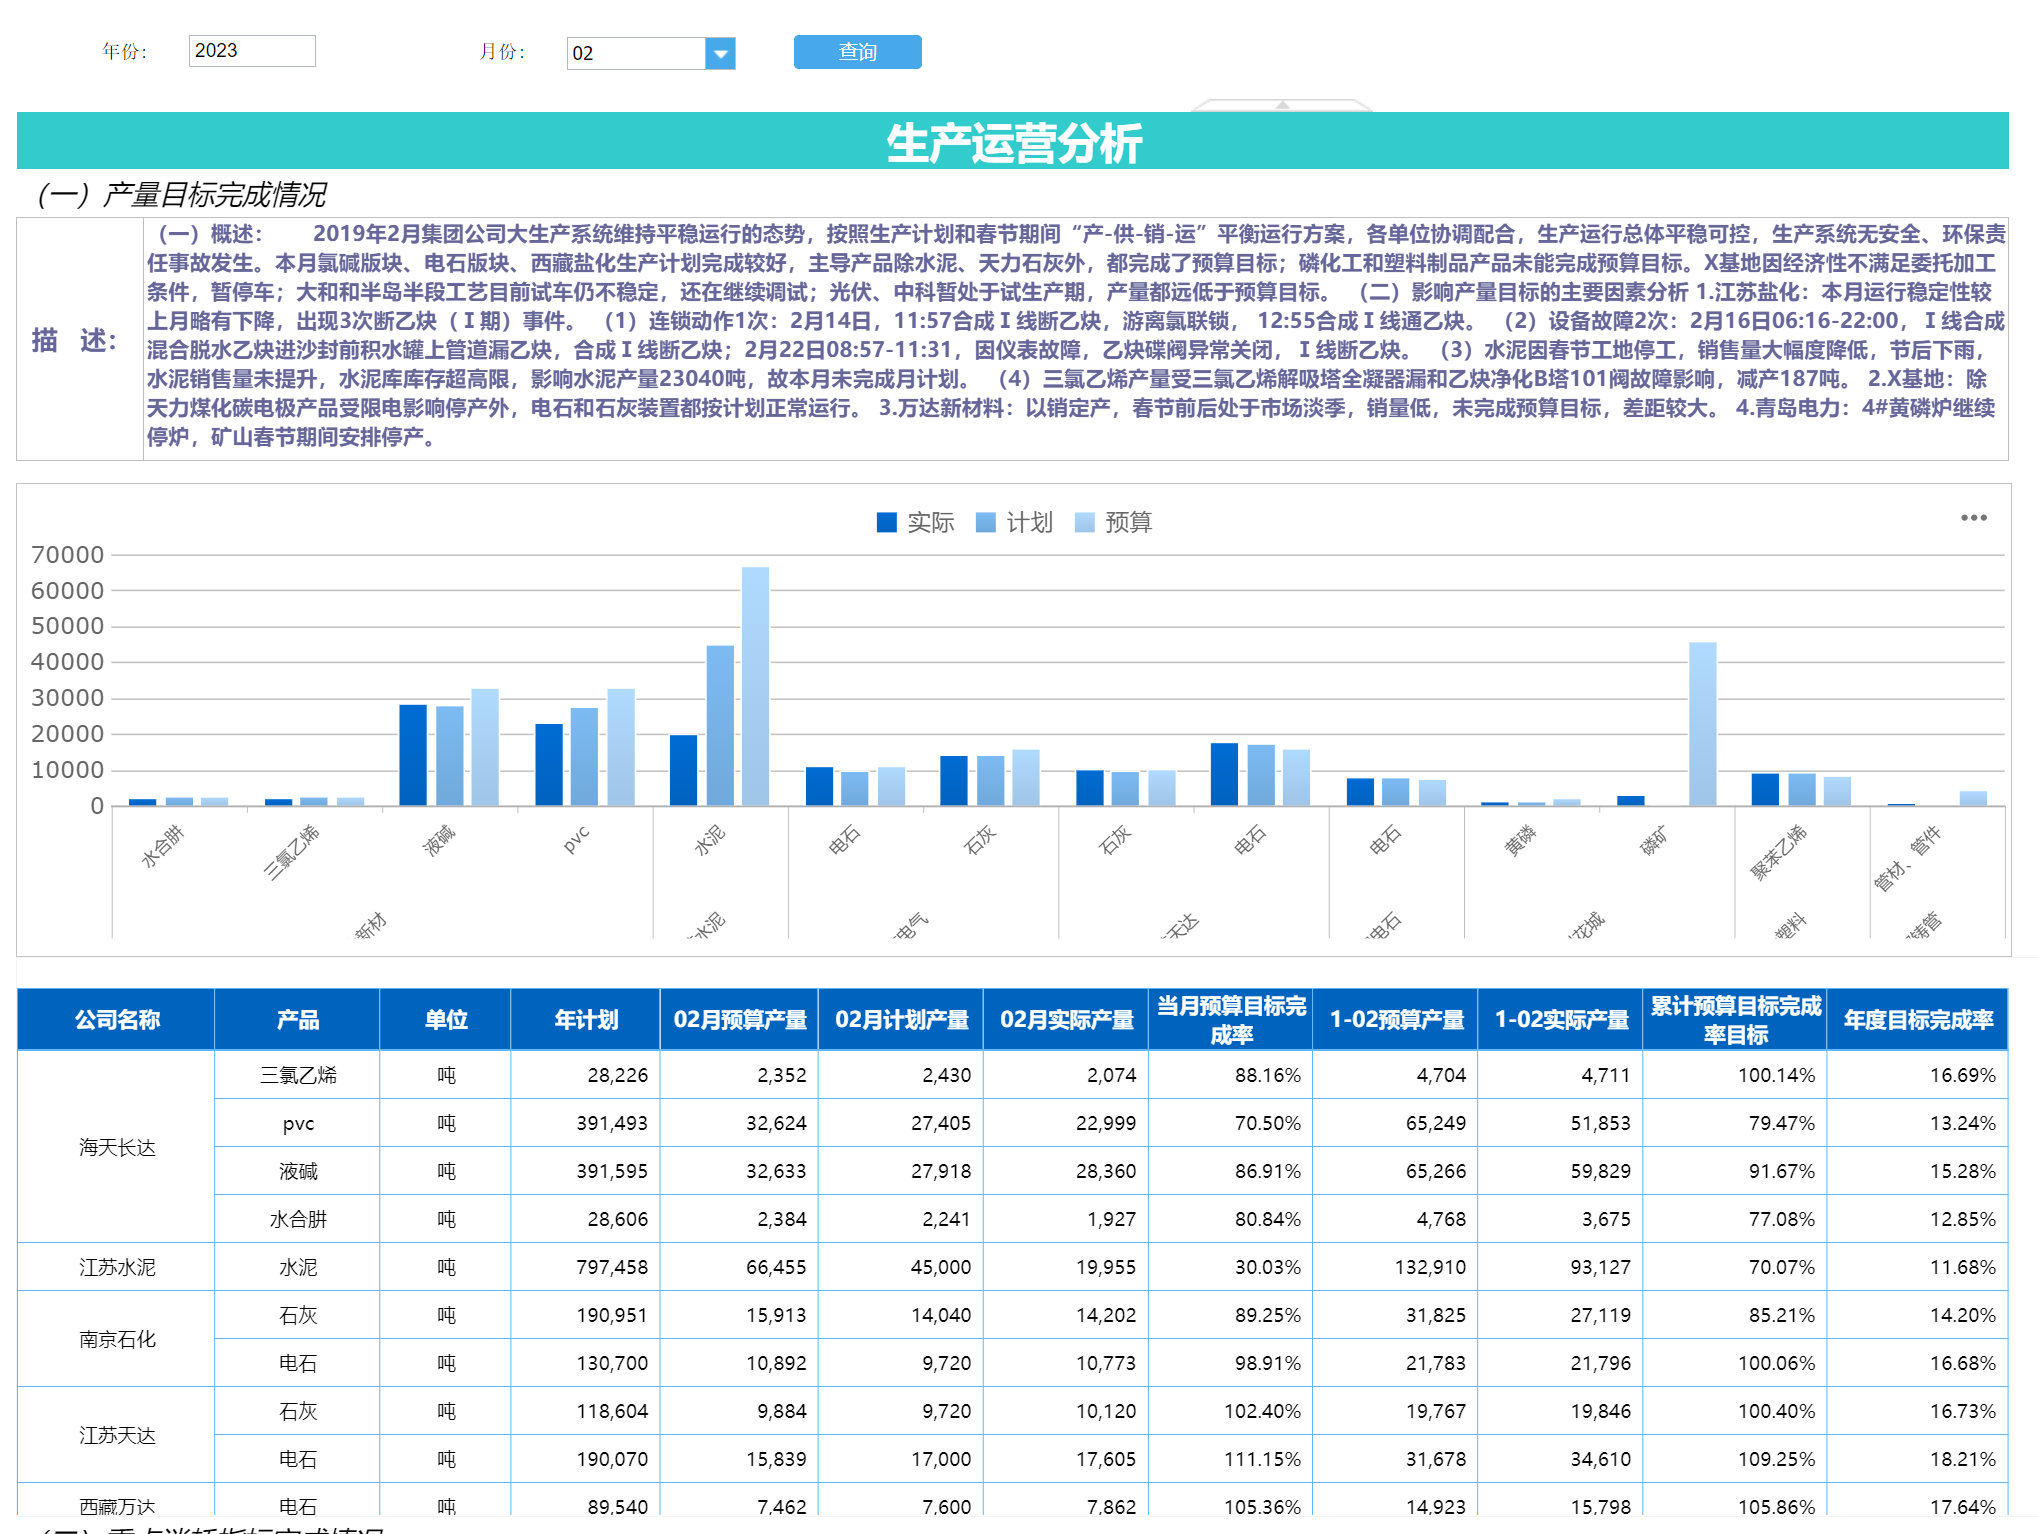This screenshot has width=2037, height=1534.
Task: Select the 江苏水泥 company row cell
Action: pos(116,1267)
